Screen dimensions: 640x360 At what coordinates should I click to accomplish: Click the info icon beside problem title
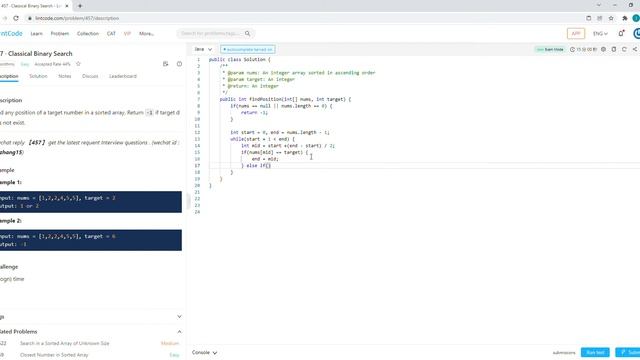179,64
